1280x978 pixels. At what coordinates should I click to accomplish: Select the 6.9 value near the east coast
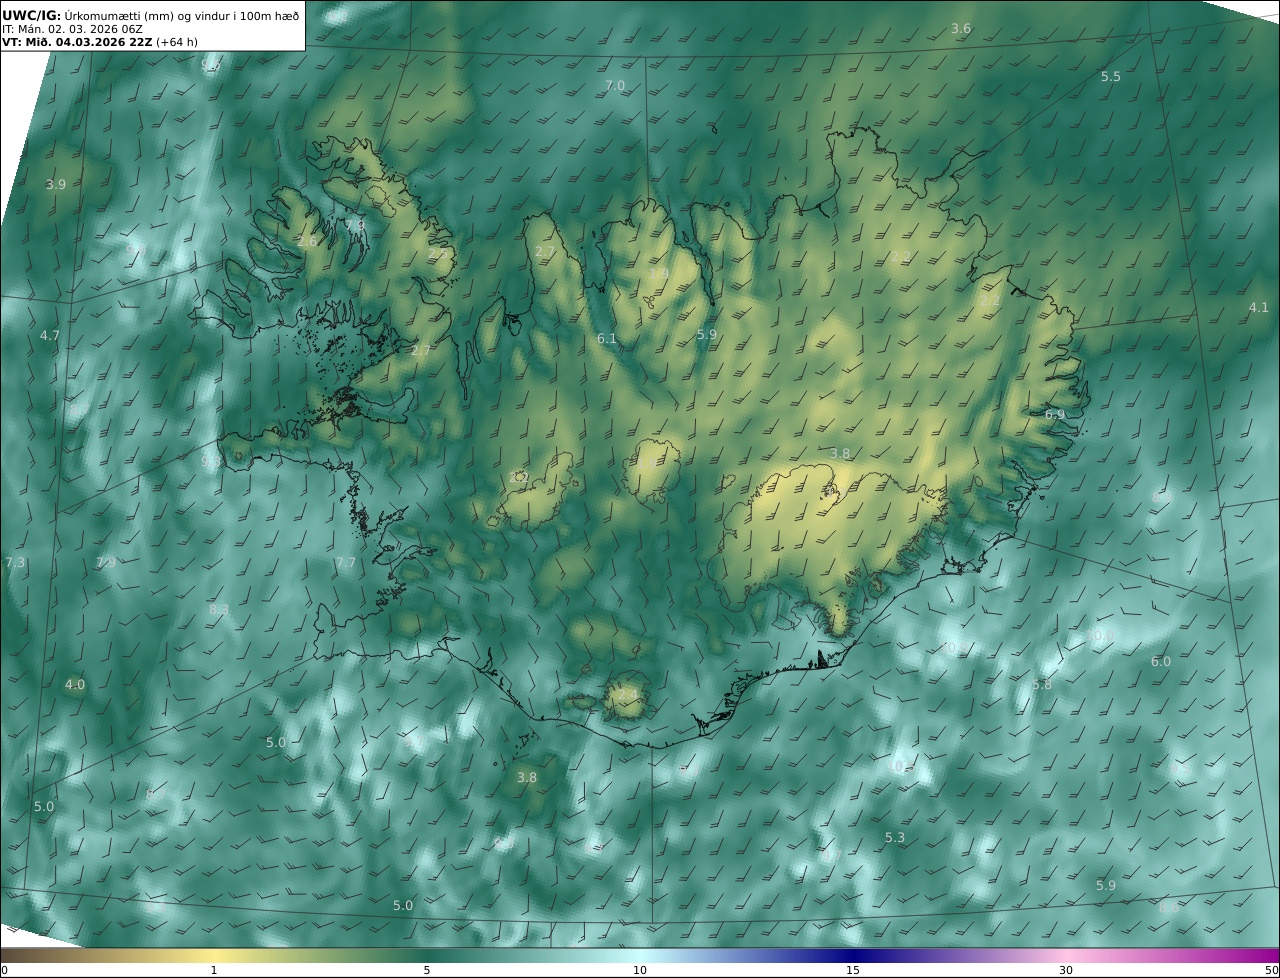coord(1054,414)
